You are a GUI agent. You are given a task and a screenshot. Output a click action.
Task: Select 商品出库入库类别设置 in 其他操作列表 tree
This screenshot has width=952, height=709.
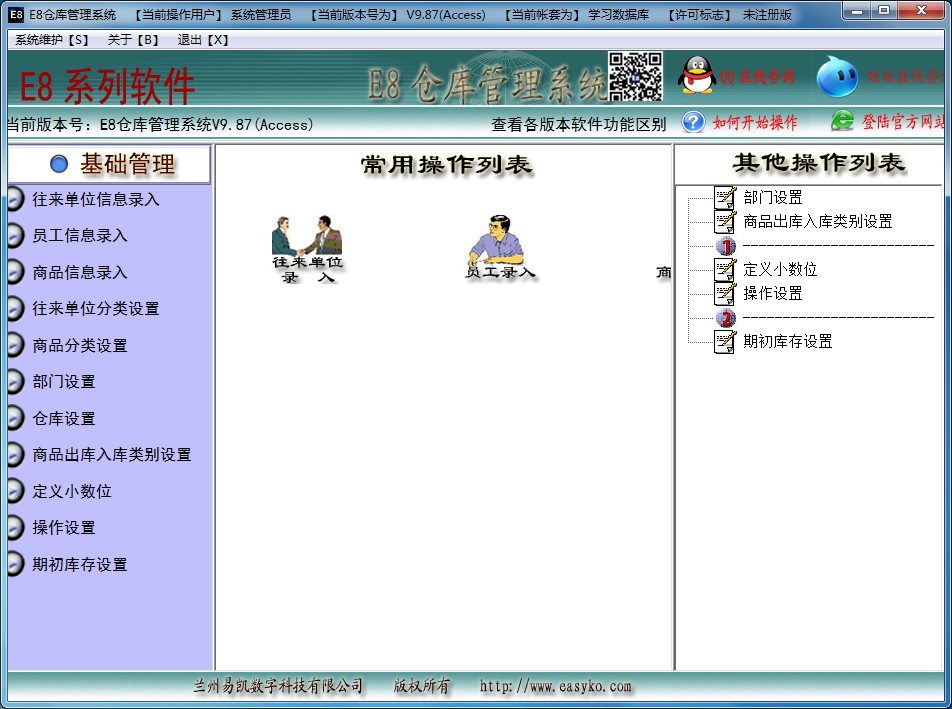[x=818, y=222]
